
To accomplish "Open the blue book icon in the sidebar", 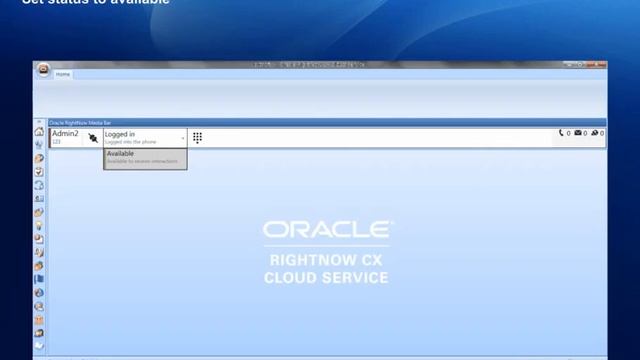I will [39, 279].
